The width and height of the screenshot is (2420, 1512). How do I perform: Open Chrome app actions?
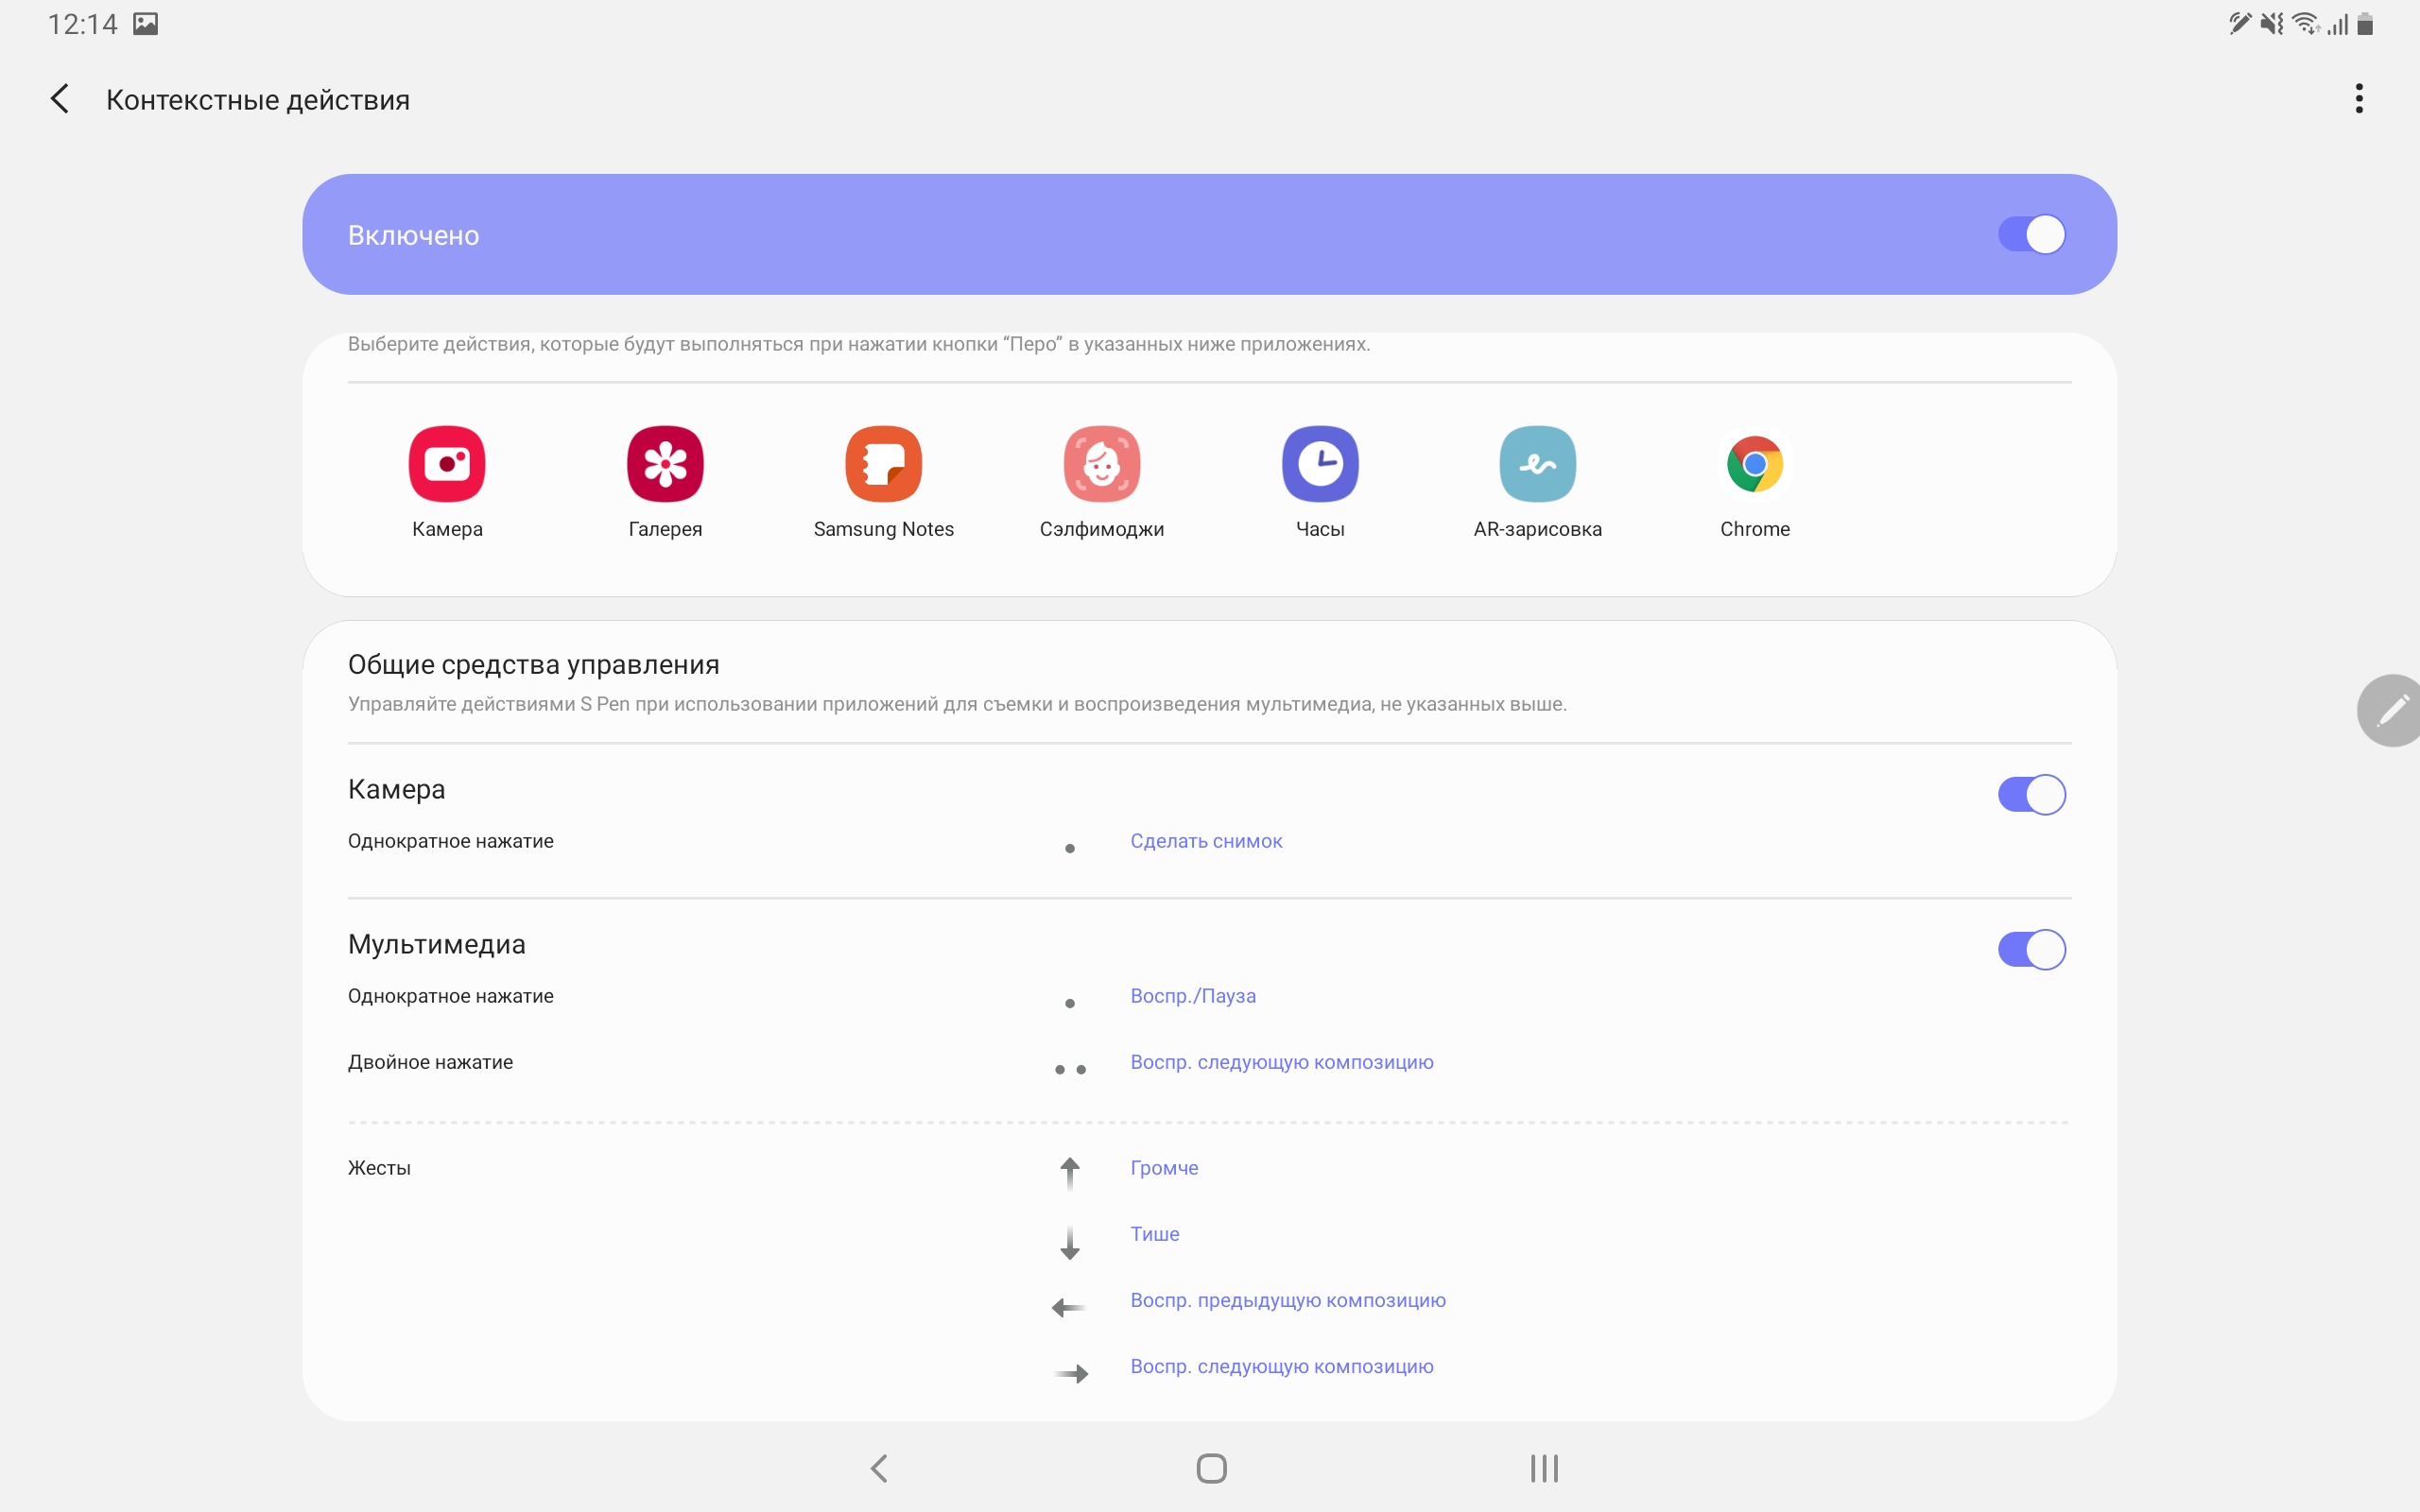tap(1754, 464)
